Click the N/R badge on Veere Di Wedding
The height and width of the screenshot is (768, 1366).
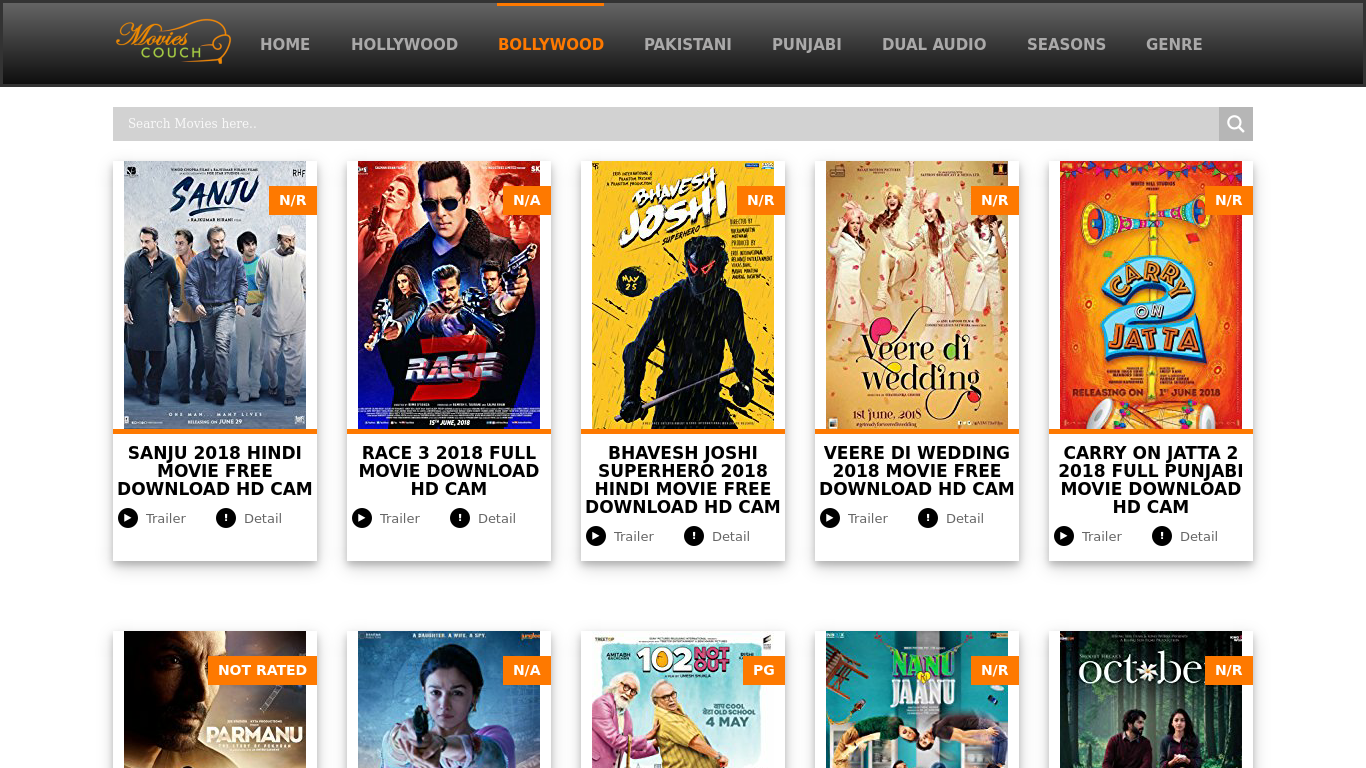pos(995,200)
